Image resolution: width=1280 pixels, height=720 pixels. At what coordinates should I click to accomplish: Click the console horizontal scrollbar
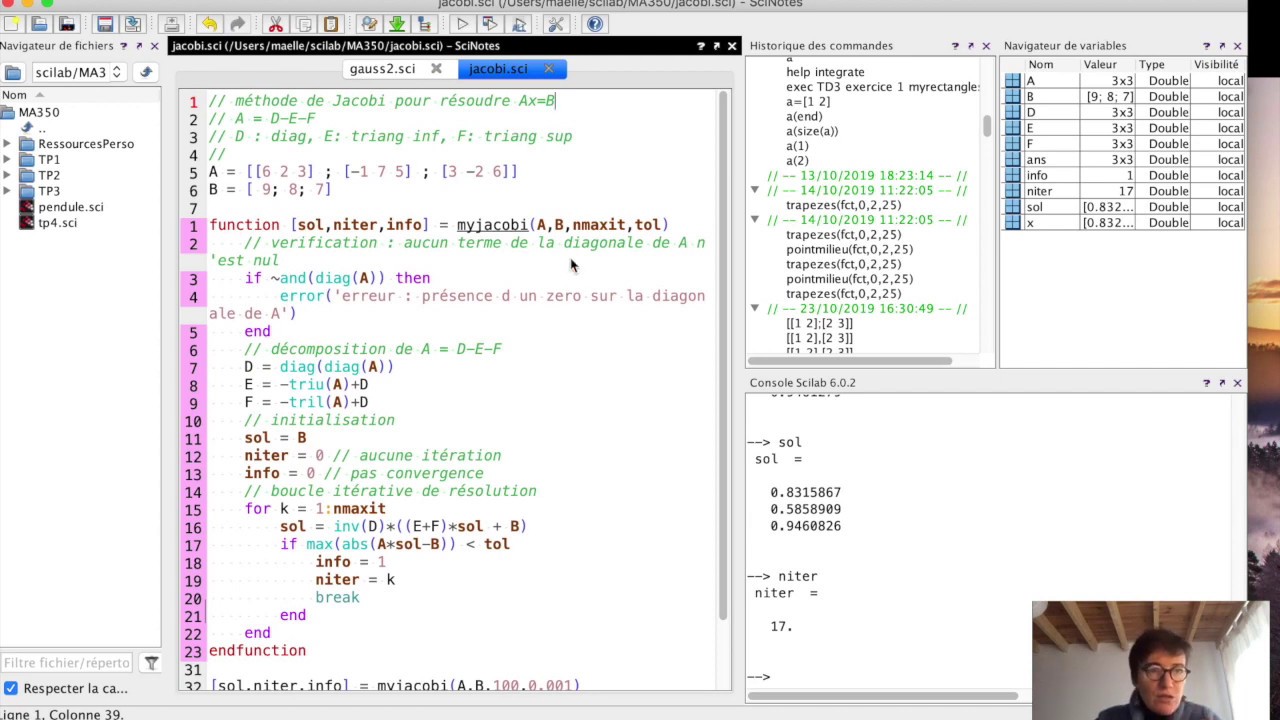pyautogui.click(x=883, y=696)
